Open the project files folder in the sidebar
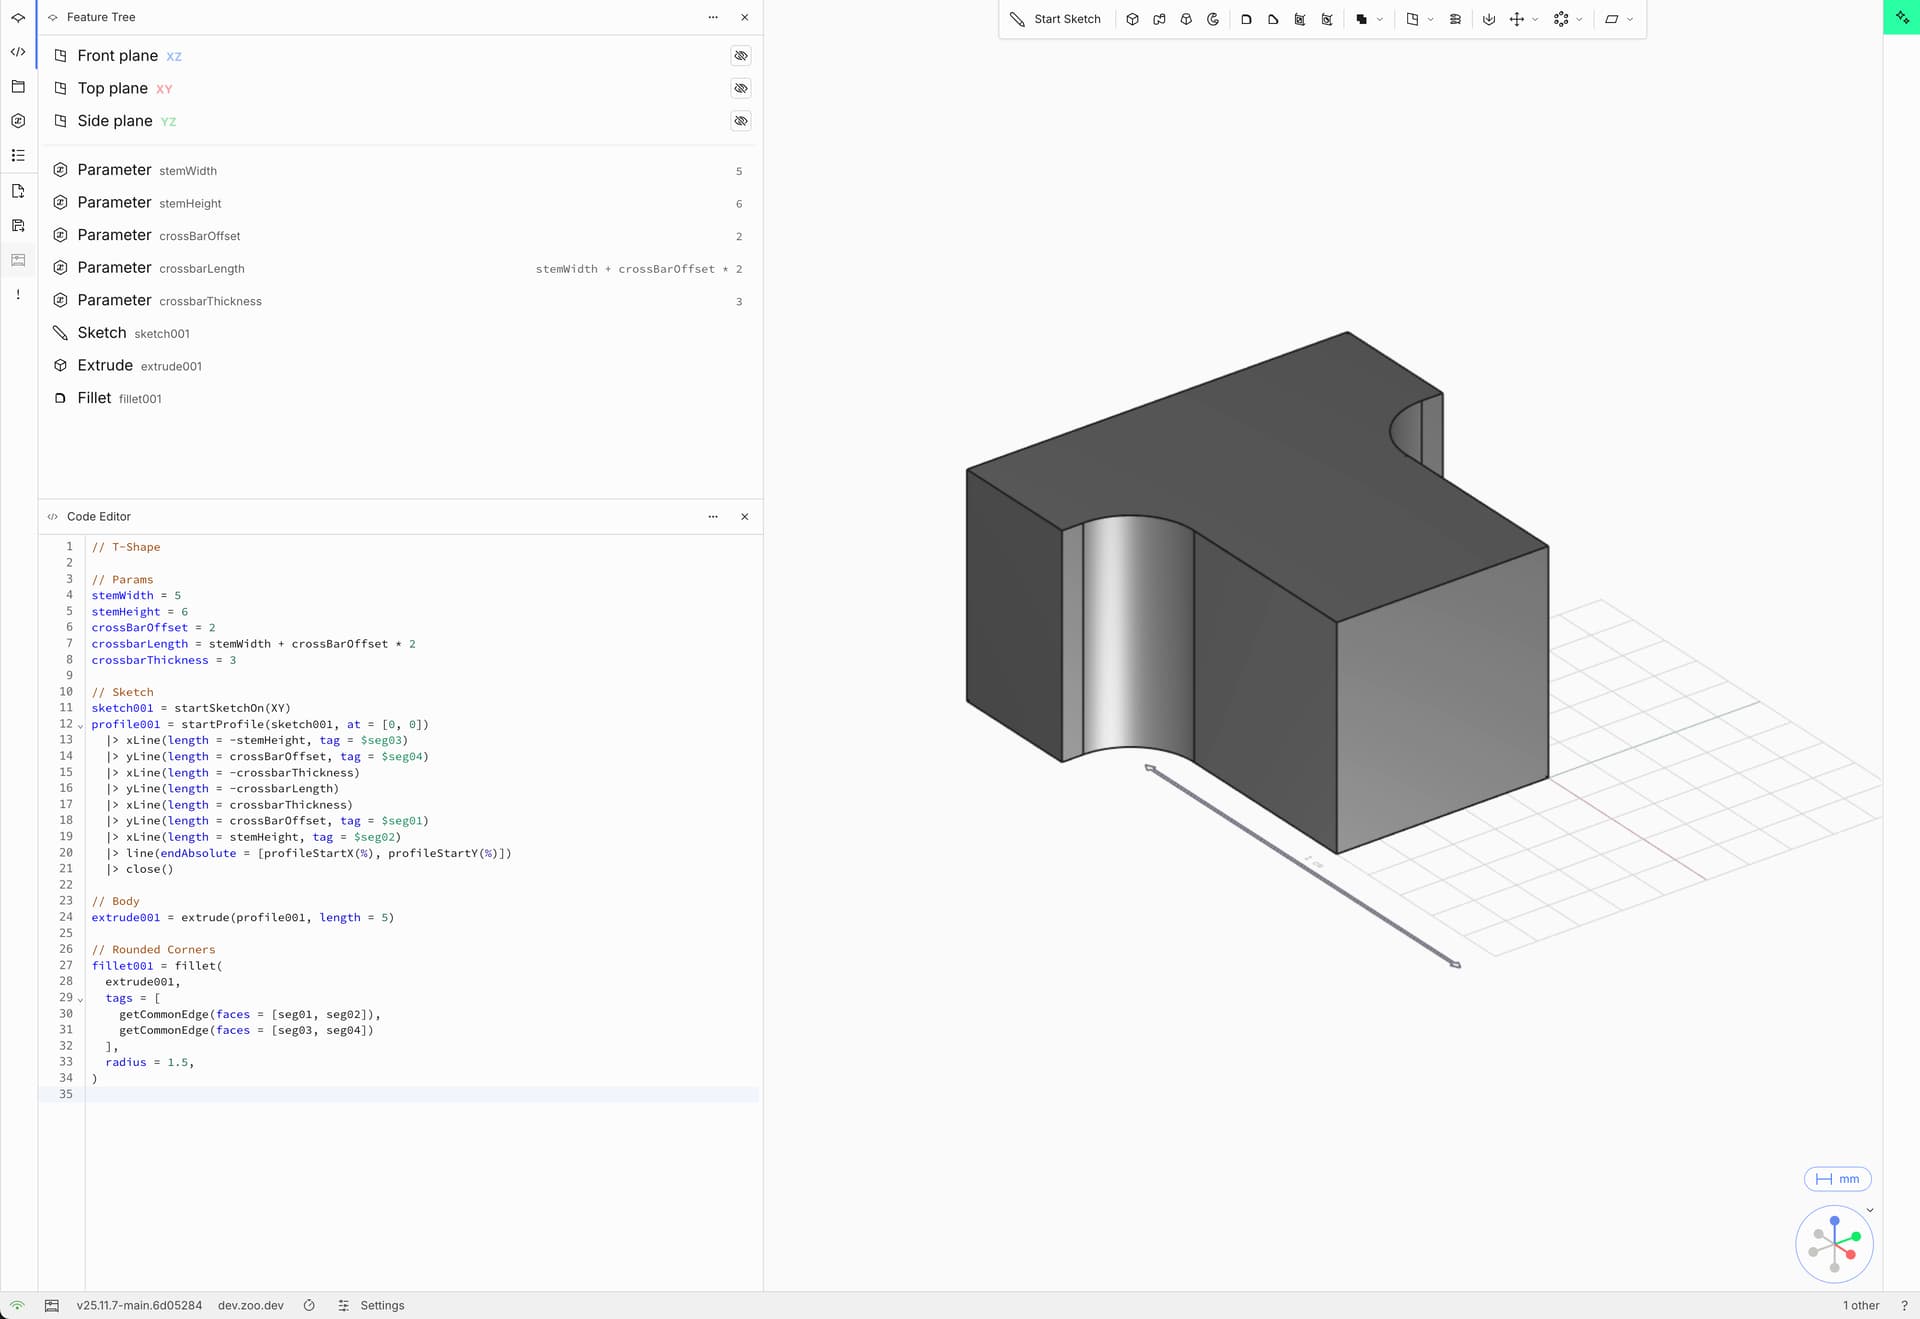 coord(18,87)
